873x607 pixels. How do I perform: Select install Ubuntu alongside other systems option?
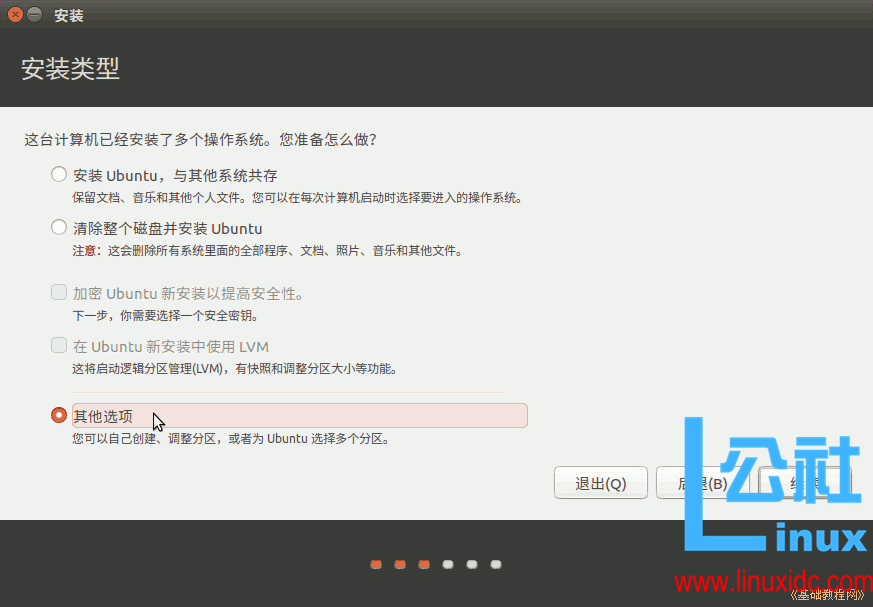point(58,175)
